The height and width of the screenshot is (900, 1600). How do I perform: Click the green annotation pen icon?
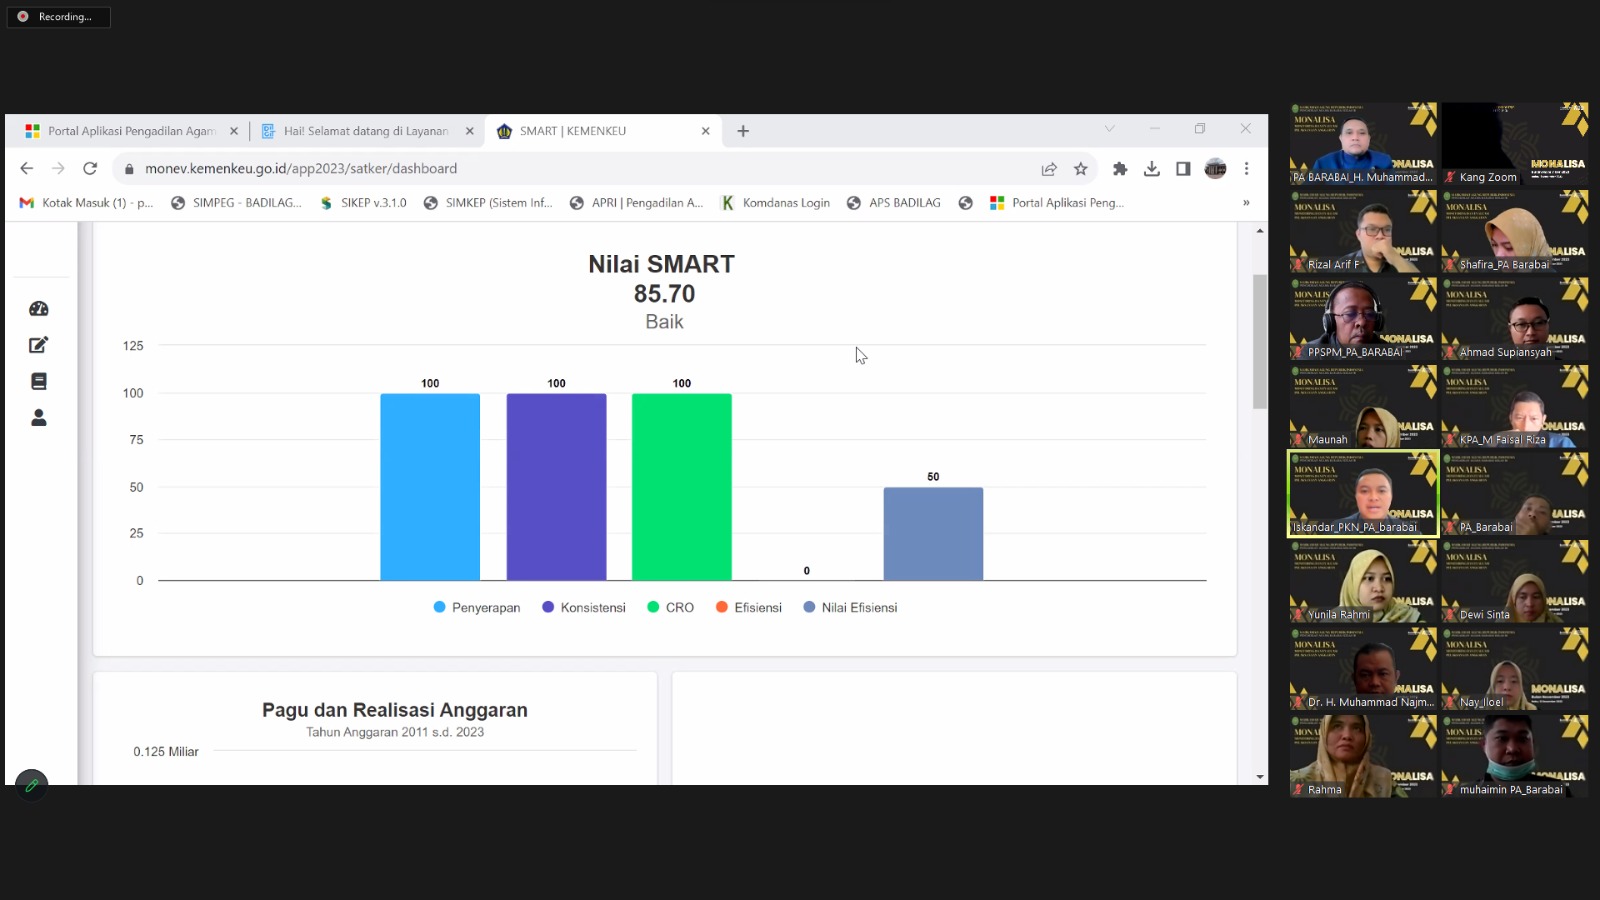(32, 785)
